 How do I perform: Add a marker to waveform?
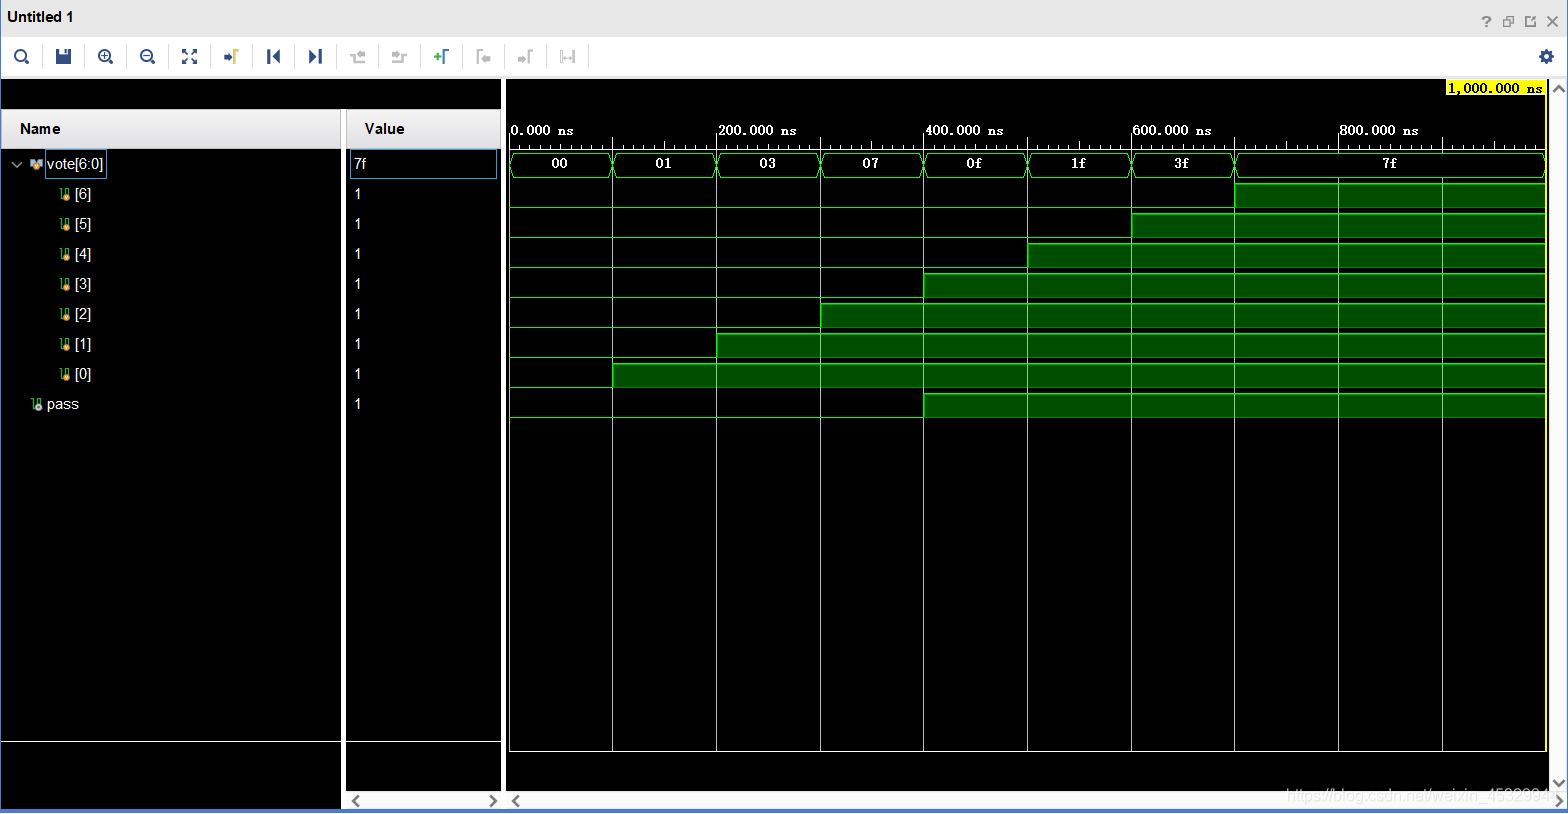[441, 57]
